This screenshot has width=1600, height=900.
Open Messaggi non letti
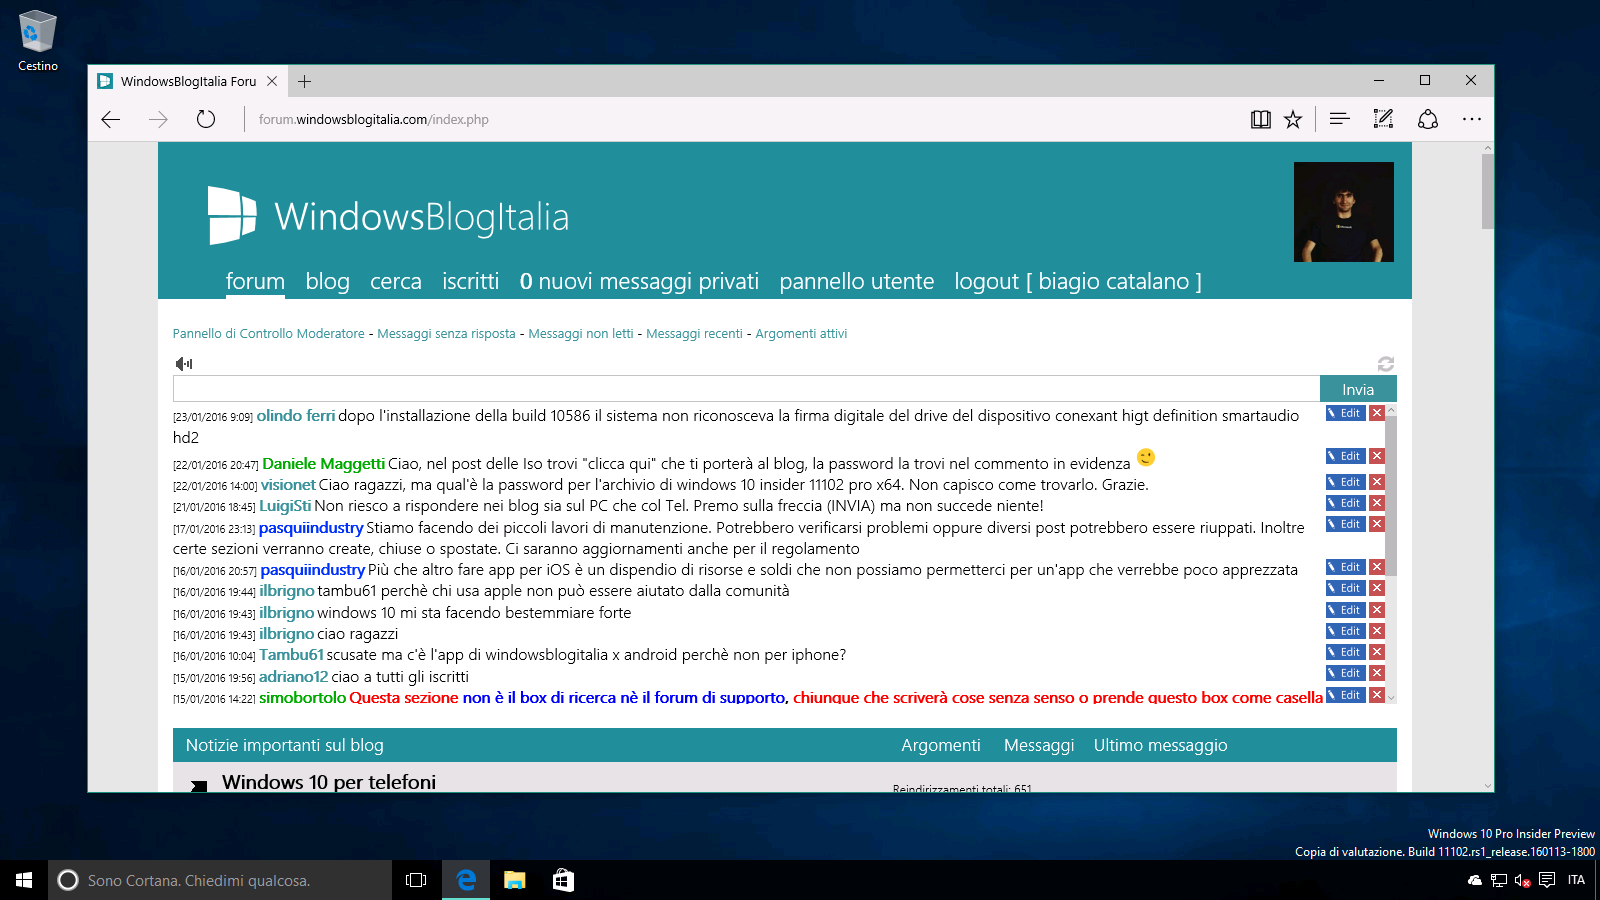point(581,334)
